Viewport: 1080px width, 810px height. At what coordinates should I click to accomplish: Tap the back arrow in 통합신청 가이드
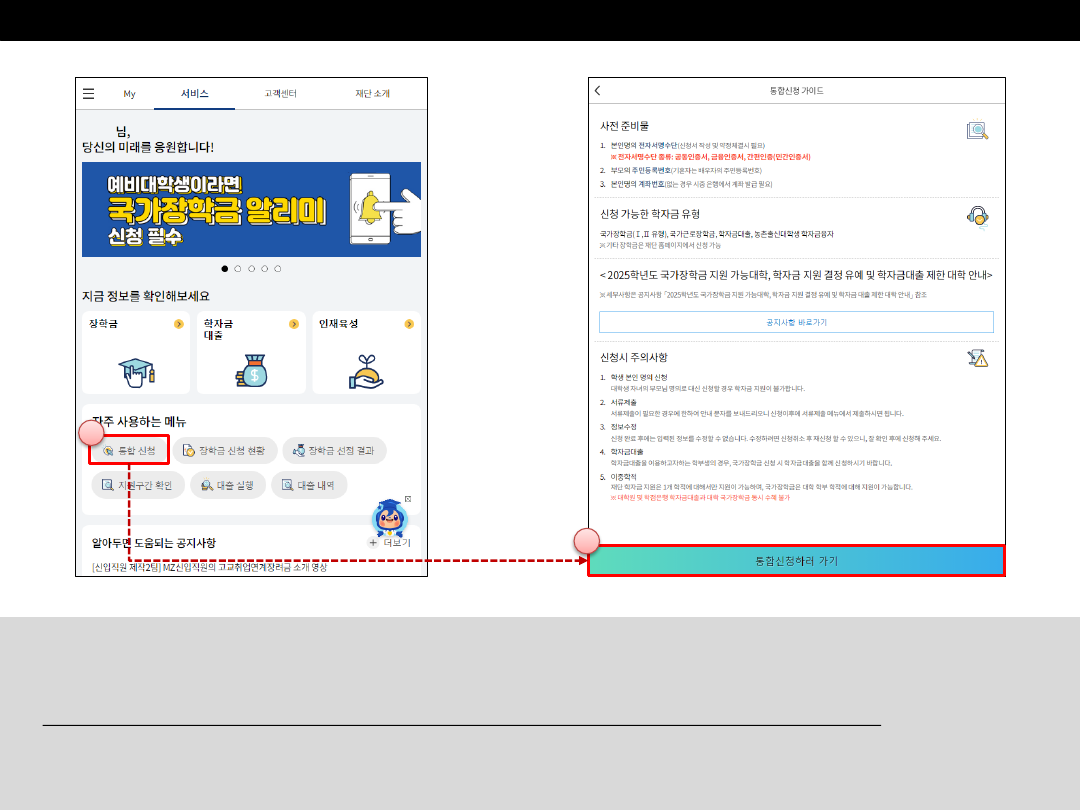[x=598, y=91]
